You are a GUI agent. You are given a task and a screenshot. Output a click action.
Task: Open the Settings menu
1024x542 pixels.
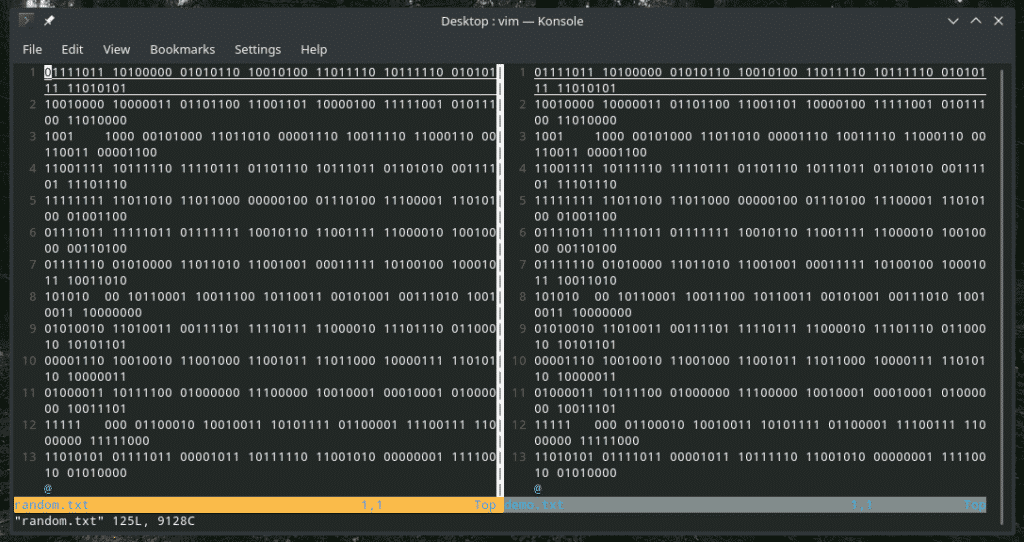(x=258, y=49)
